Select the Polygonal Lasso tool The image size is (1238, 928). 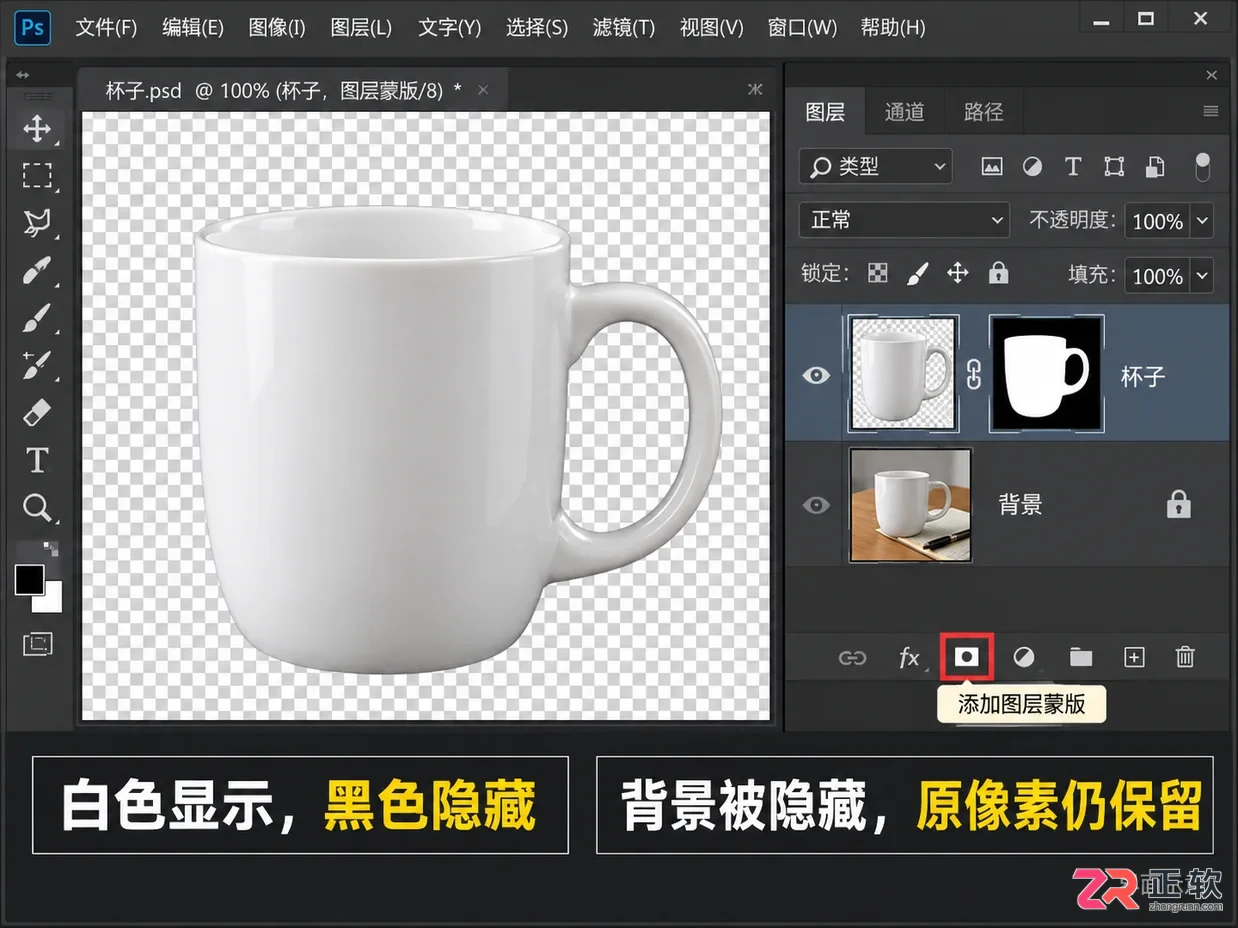tap(37, 222)
